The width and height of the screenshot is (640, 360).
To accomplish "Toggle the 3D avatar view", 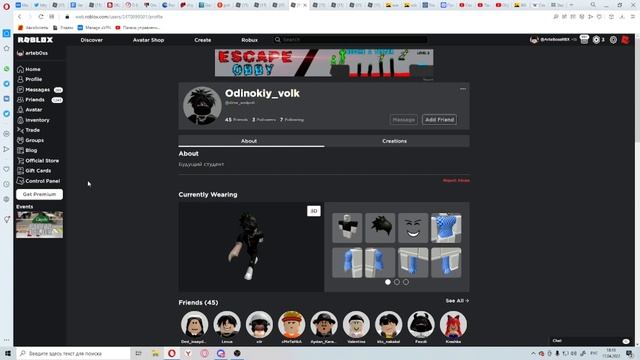I will tap(313, 211).
